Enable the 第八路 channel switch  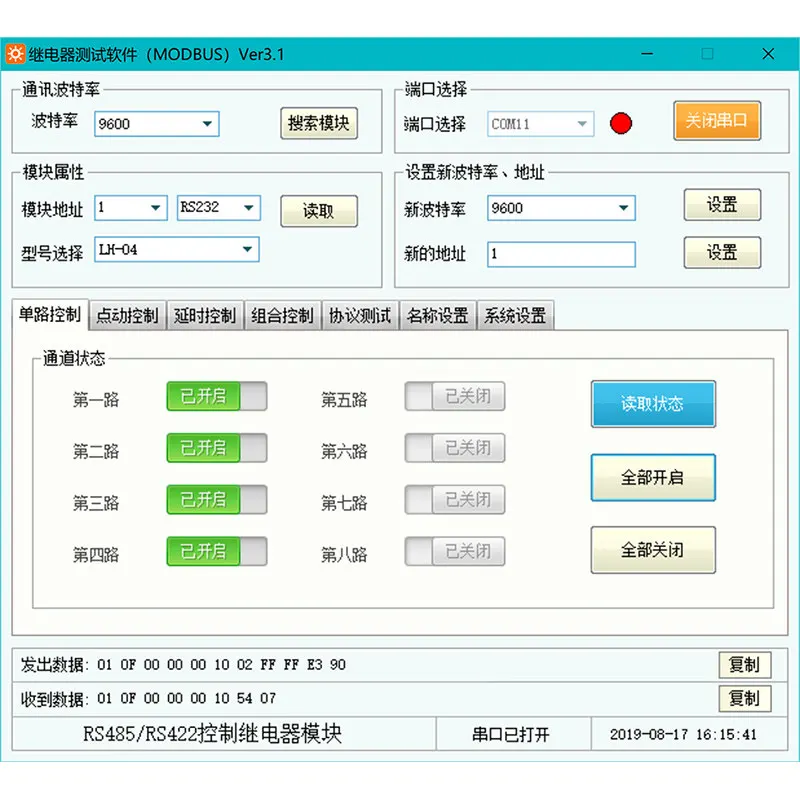455,551
